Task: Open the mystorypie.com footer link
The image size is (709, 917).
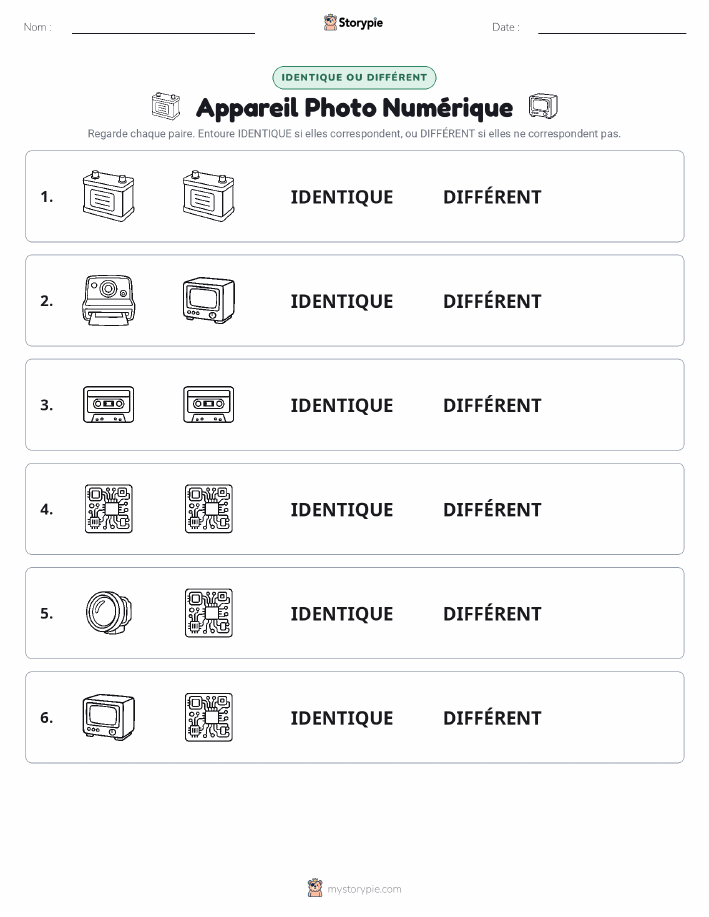Action: click(354, 888)
